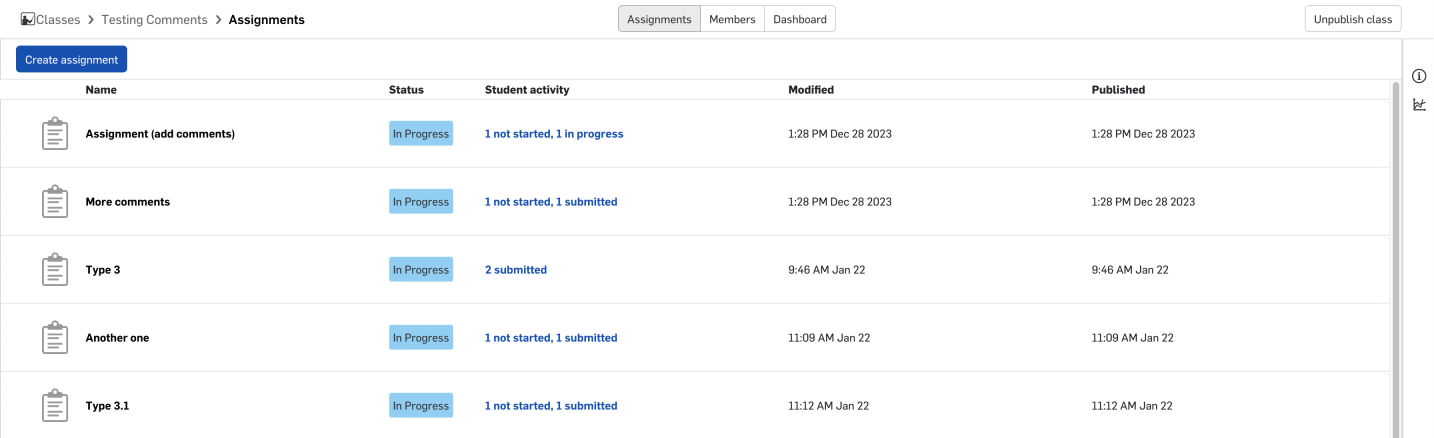This screenshot has height=438, width=1434.
Task: Open Testing Comments breadcrumb link
Action: pyautogui.click(x=155, y=20)
